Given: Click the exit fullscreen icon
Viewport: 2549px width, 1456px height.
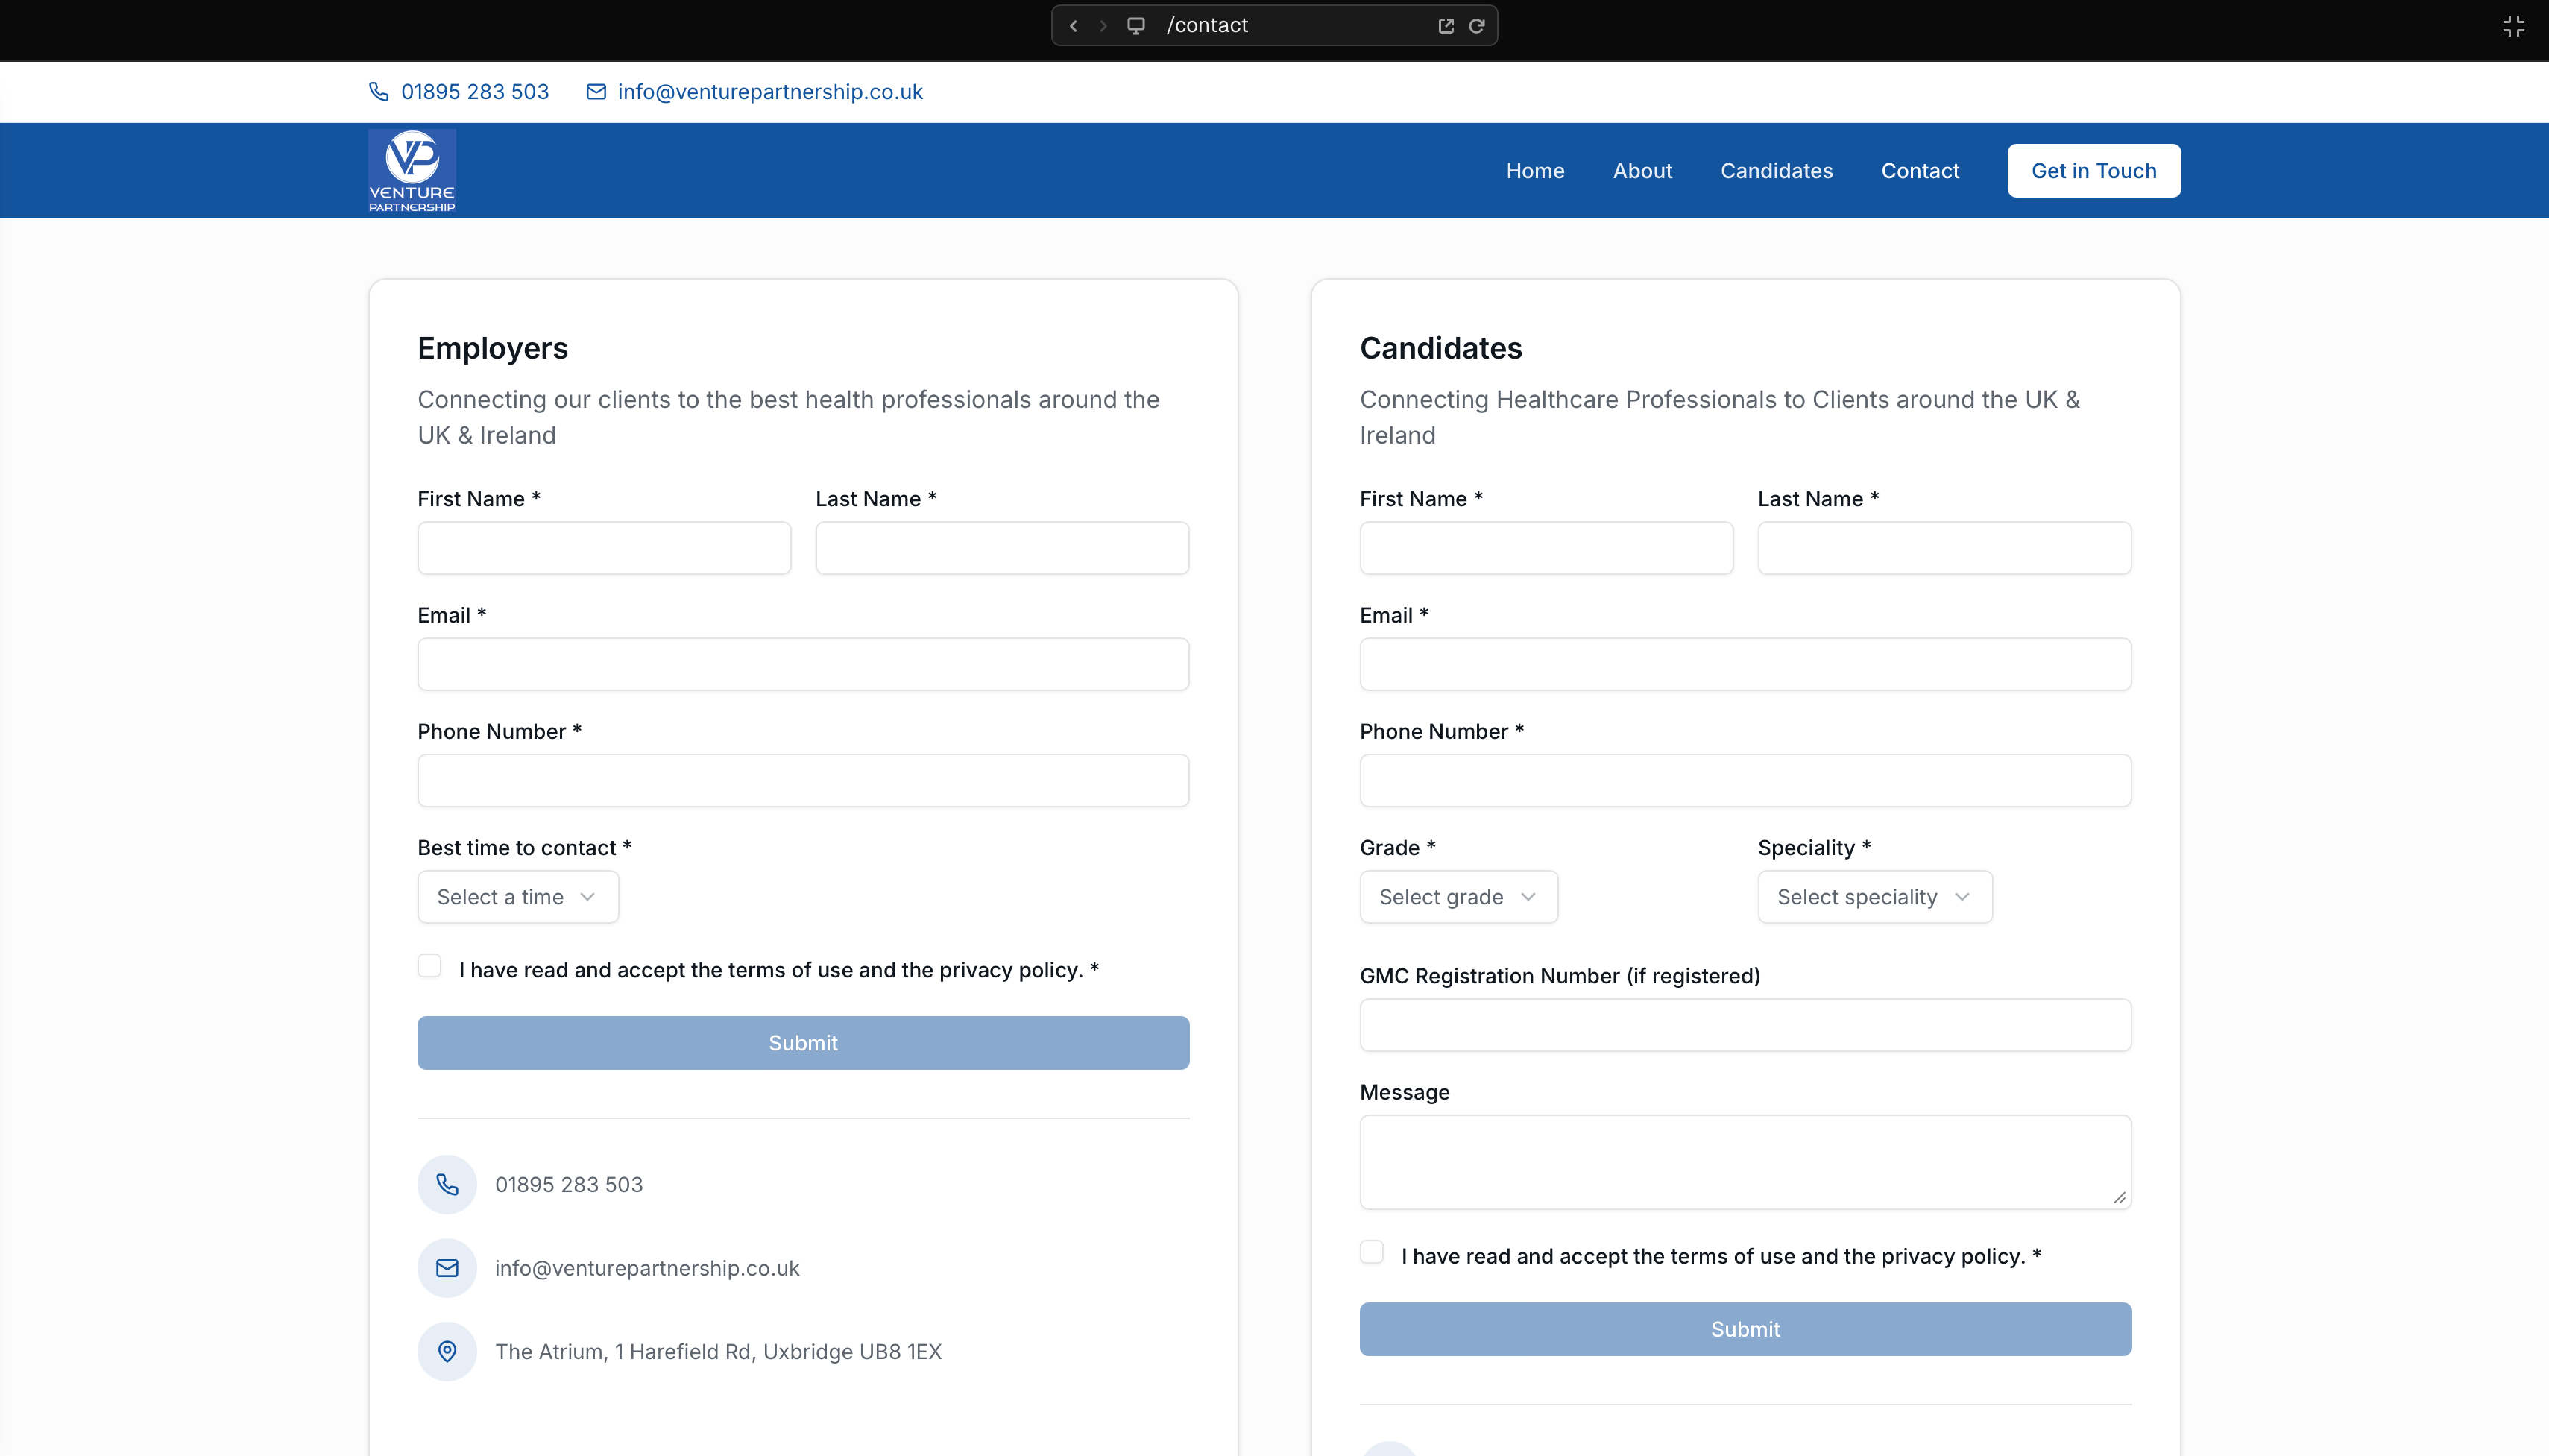Looking at the screenshot, I should click(x=2513, y=26).
